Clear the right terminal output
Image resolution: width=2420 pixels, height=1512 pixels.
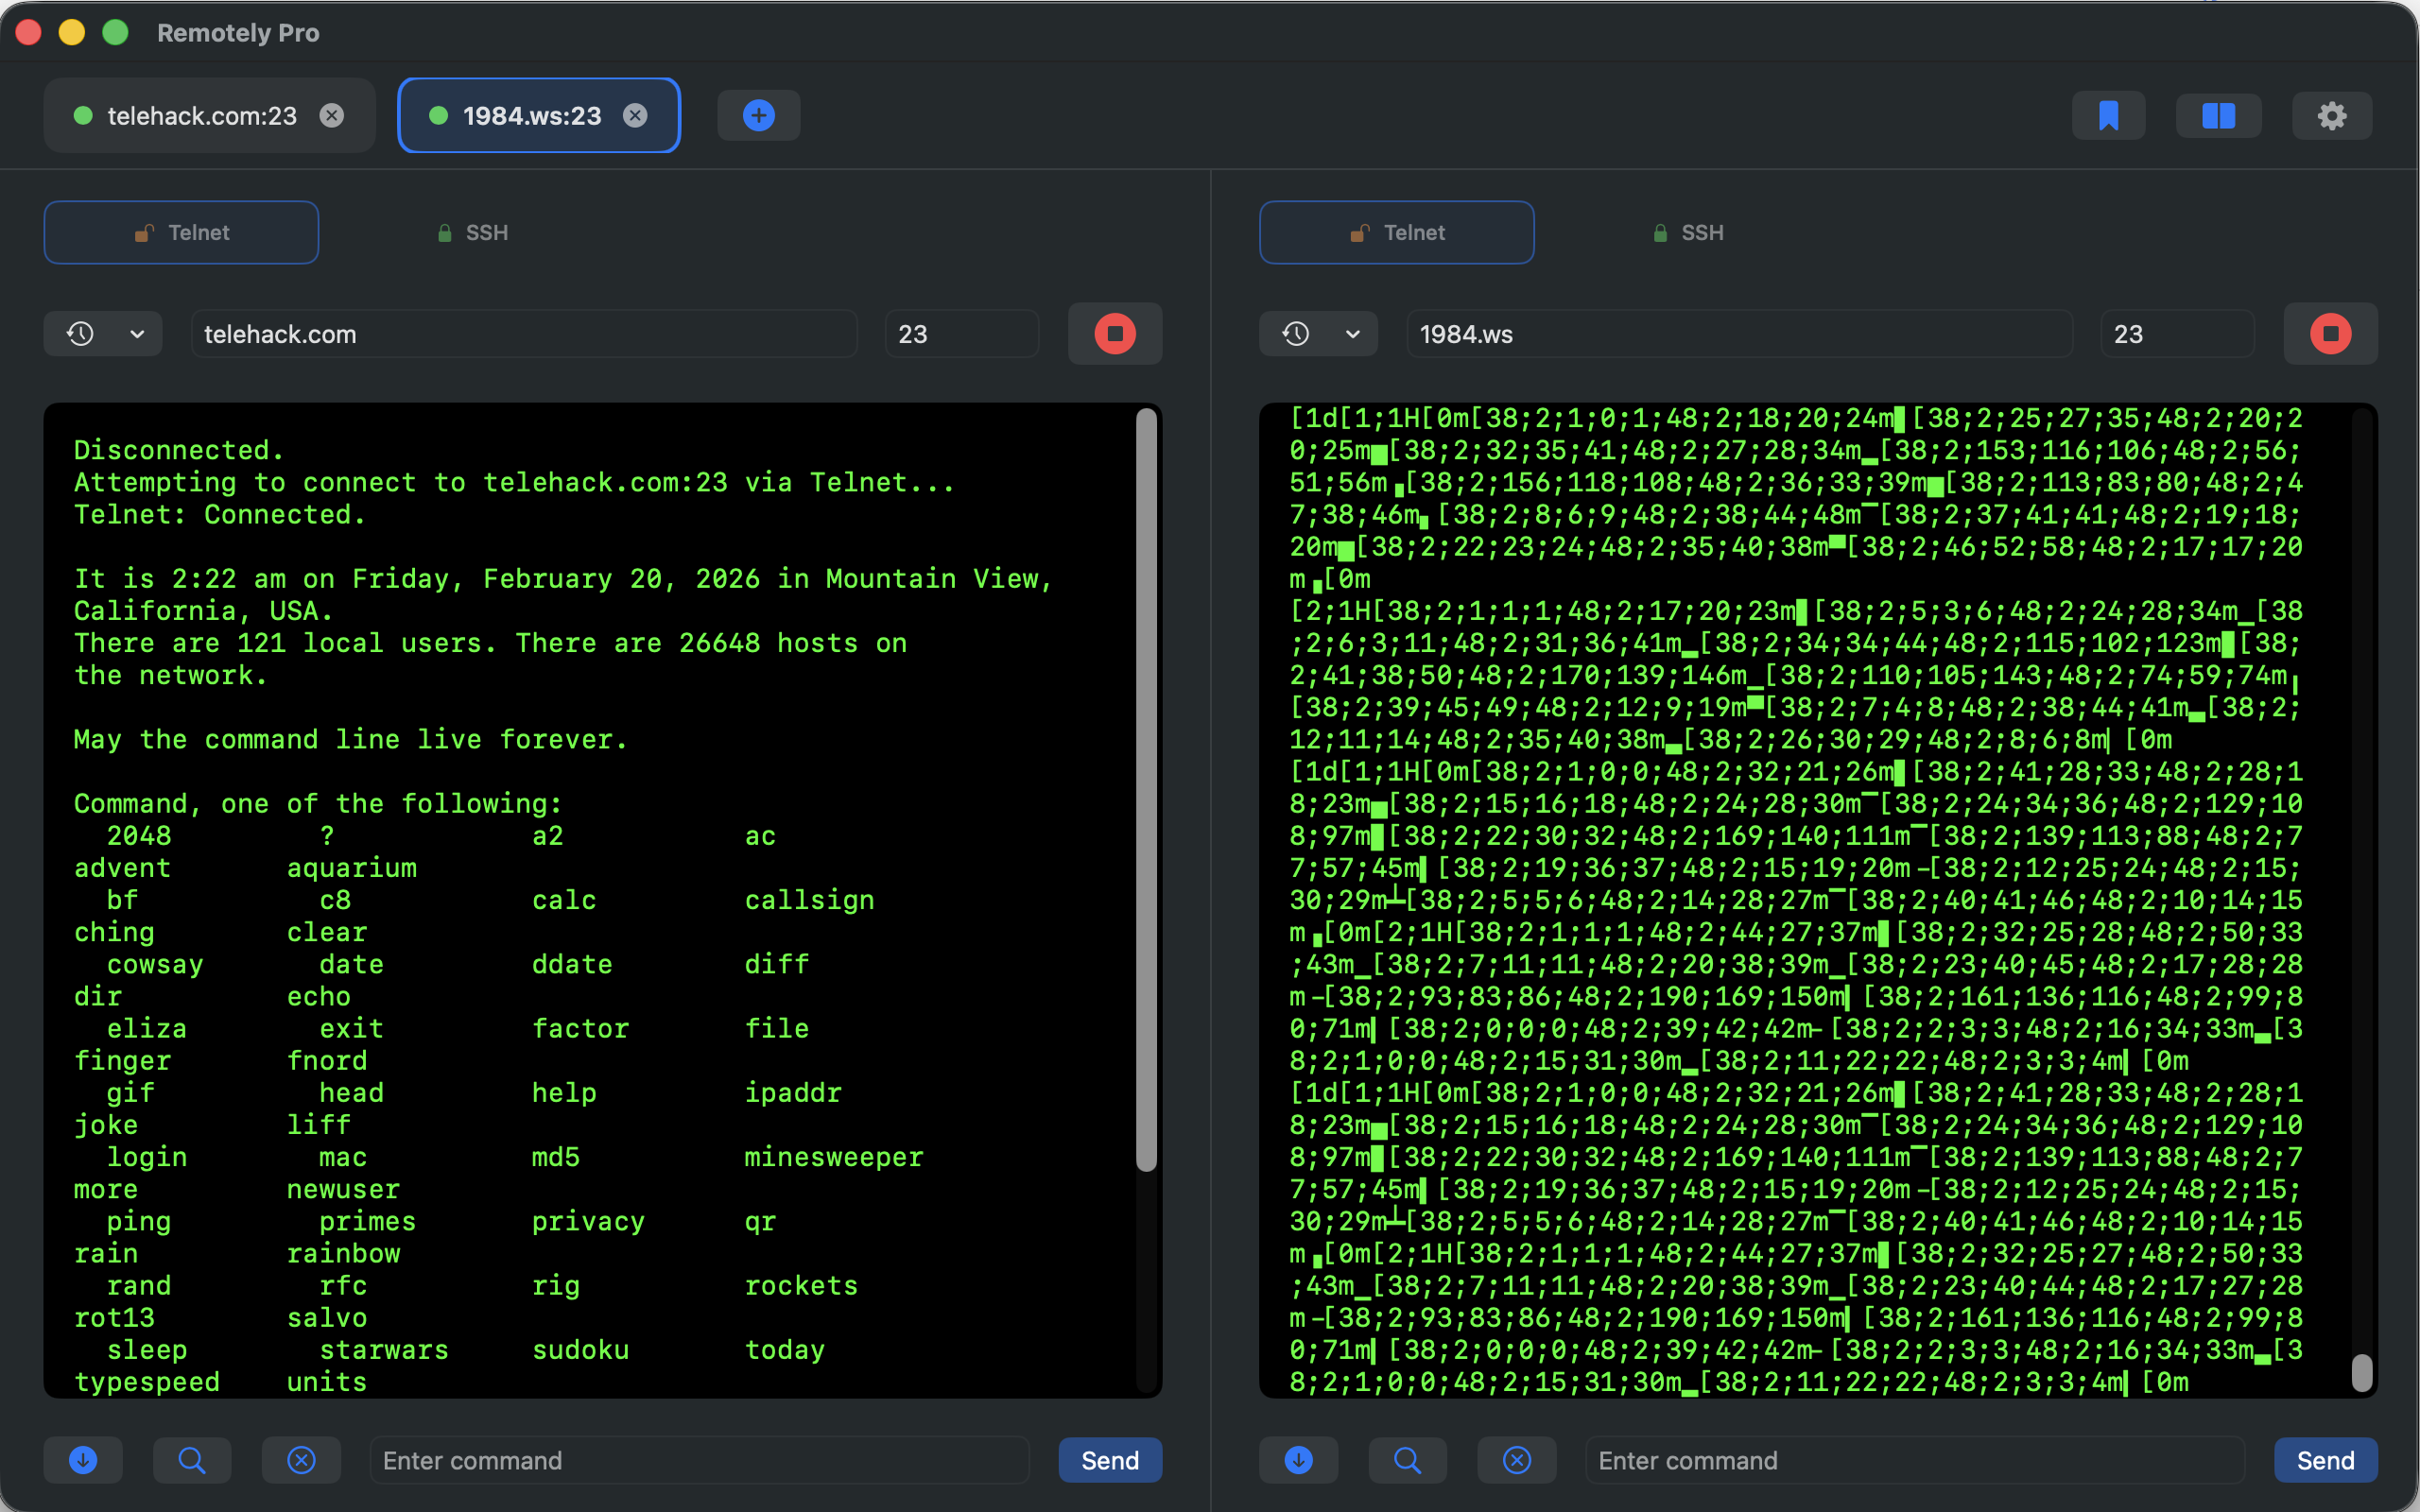click(x=1517, y=1460)
